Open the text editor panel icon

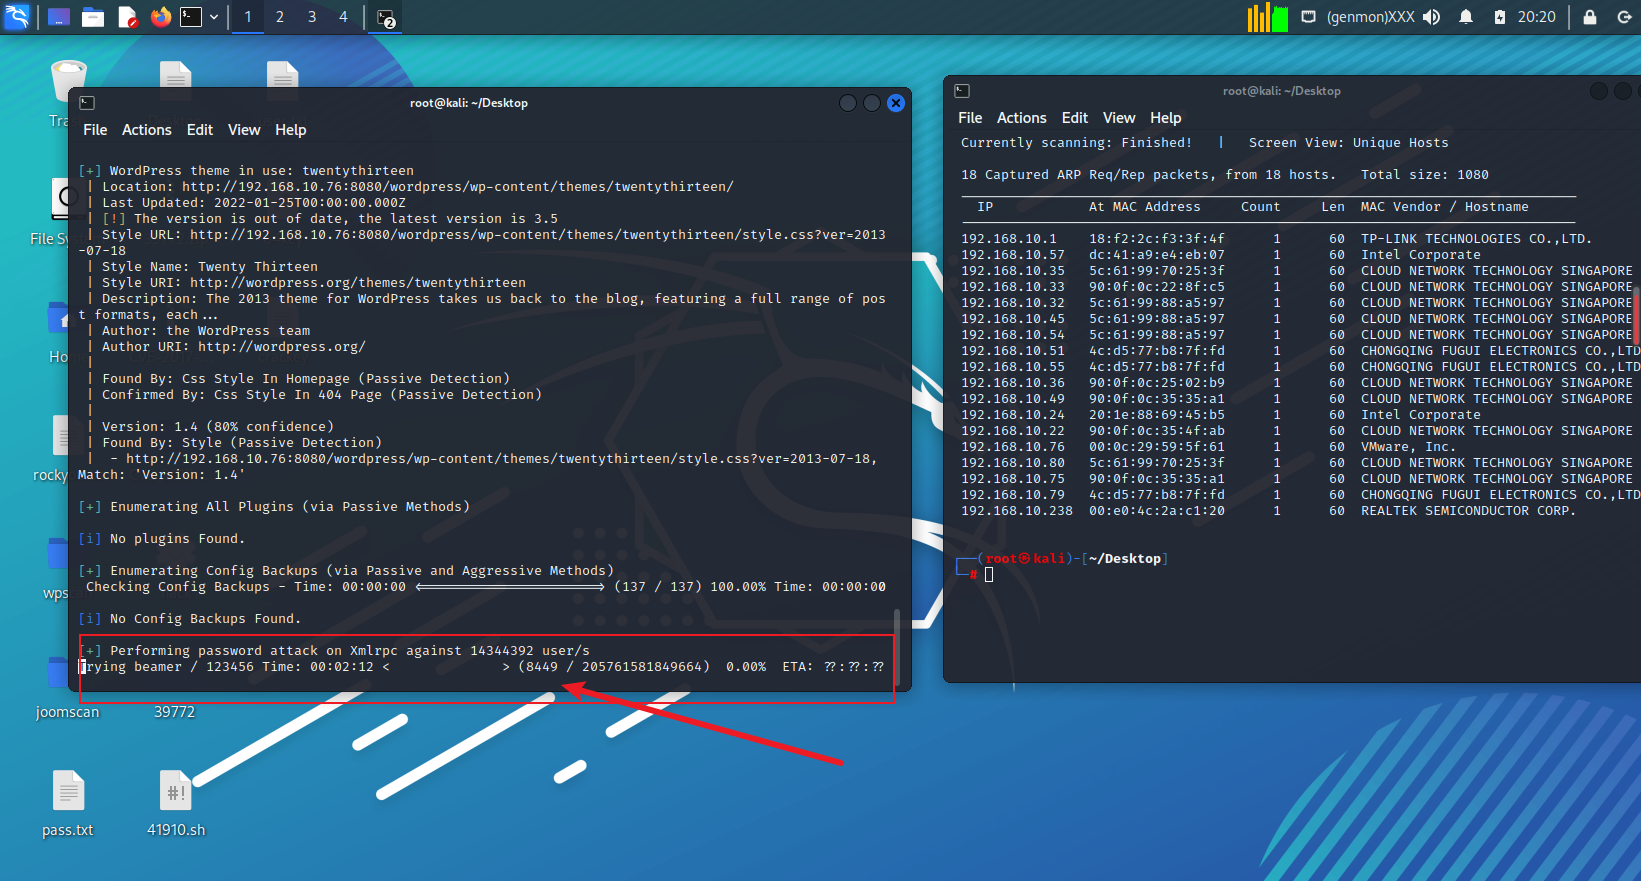pos(127,17)
